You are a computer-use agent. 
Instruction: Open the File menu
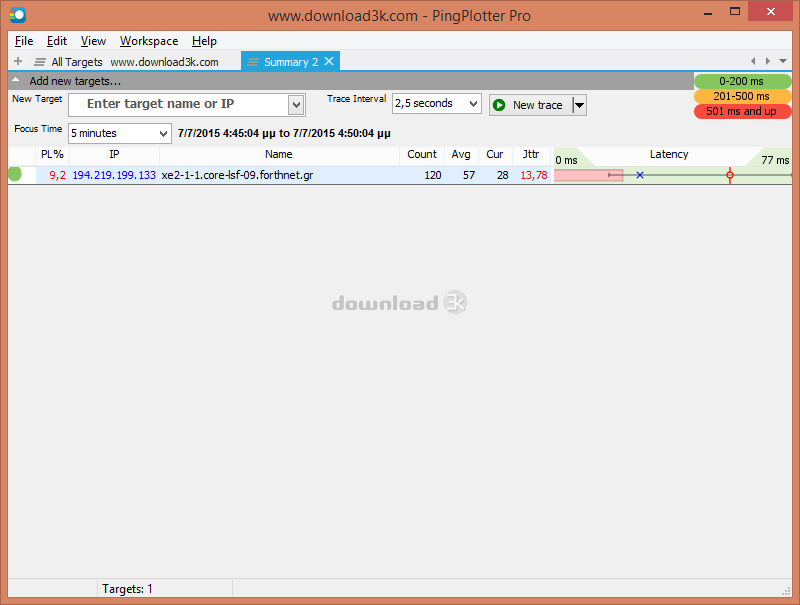coord(24,41)
